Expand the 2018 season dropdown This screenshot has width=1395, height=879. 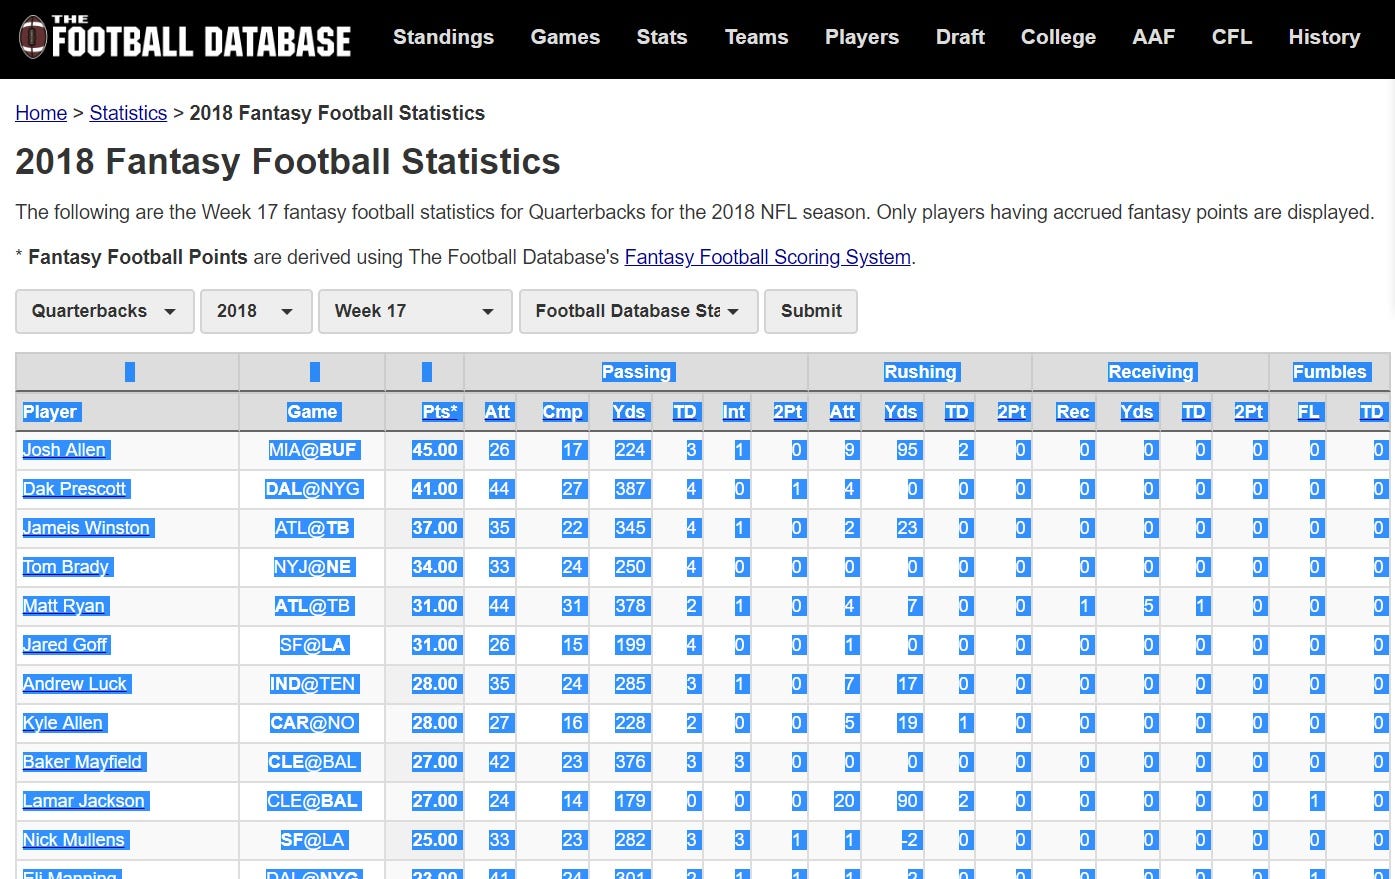pos(257,311)
